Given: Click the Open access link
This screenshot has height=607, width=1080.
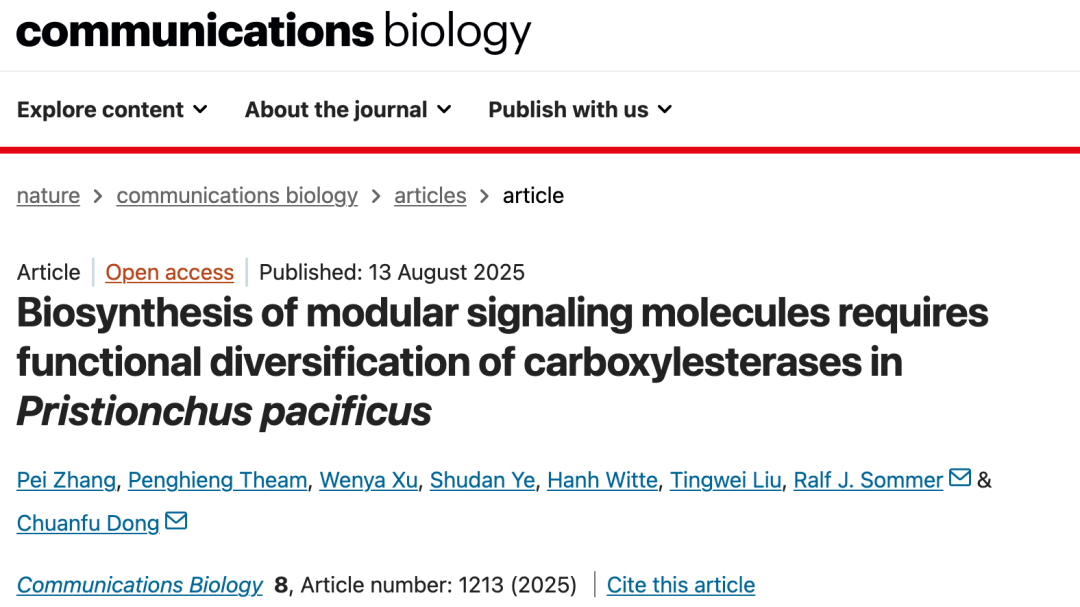Looking at the screenshot, I should (169, 272).
